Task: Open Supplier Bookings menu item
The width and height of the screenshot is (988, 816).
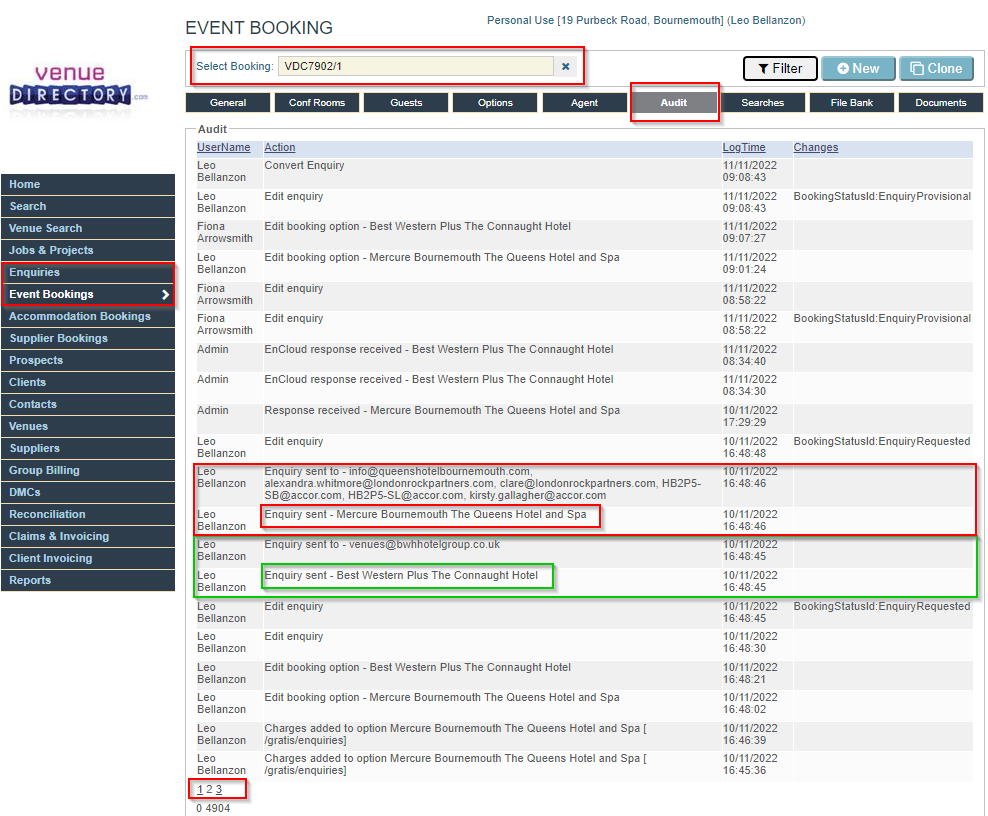Action: (x=88, y=338)
